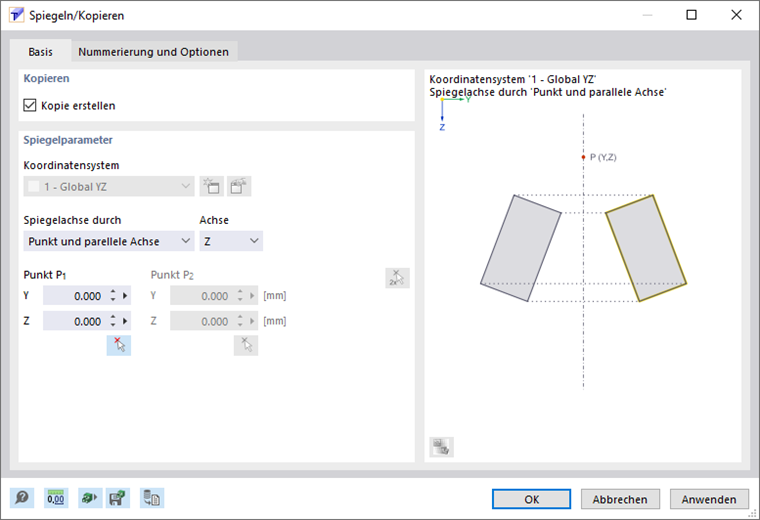Click the load saved data icon

(88, 498)
